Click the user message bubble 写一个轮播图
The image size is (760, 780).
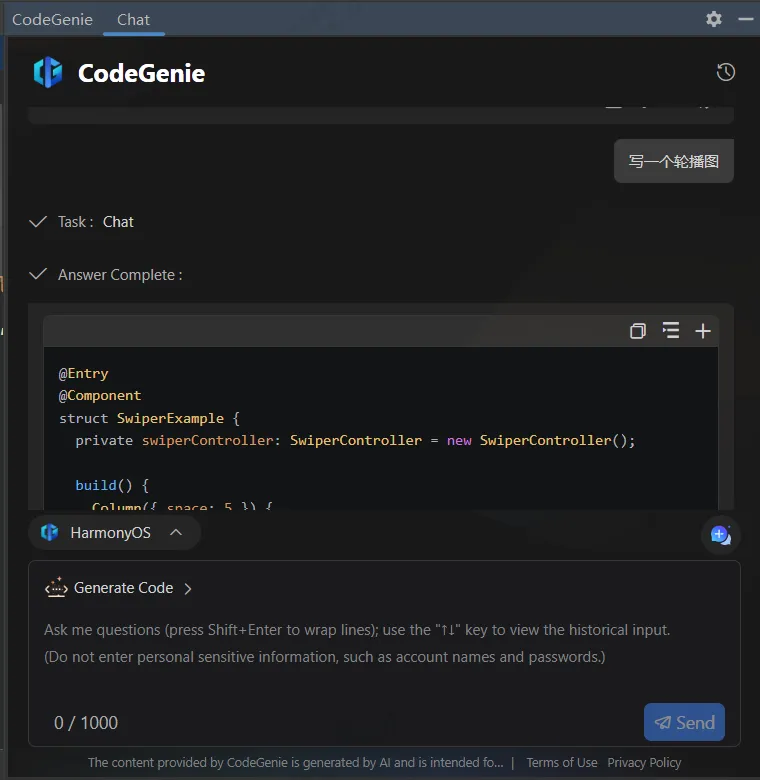(673, 161)
